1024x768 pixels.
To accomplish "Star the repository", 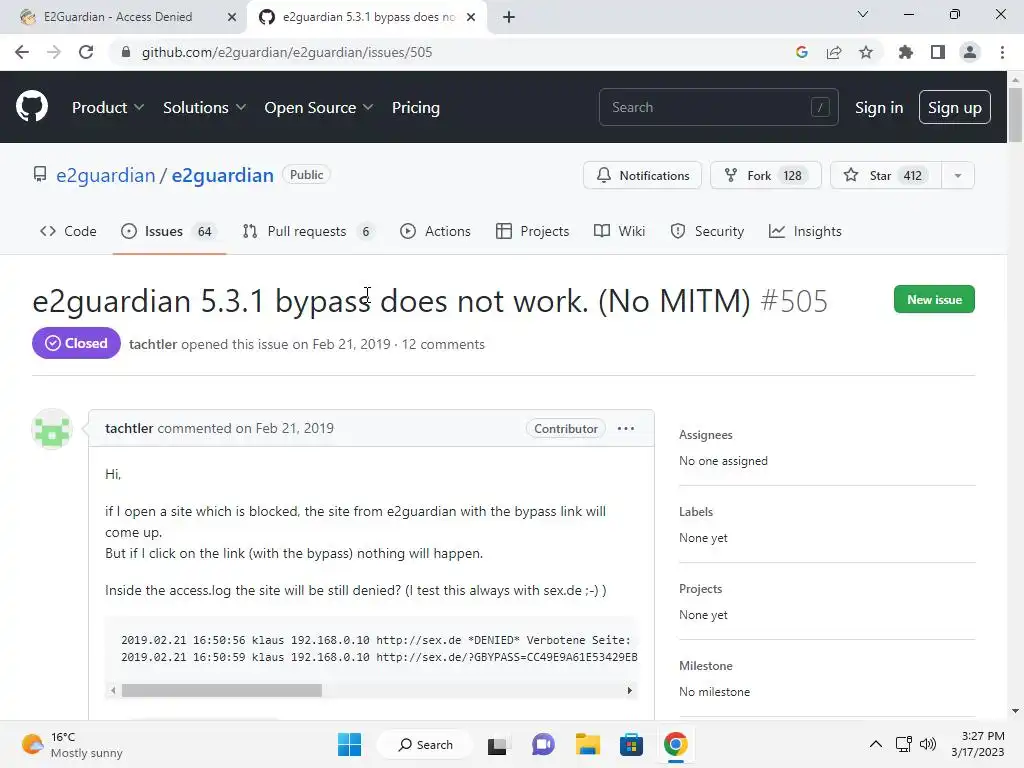I will click(x=886, y=175).
